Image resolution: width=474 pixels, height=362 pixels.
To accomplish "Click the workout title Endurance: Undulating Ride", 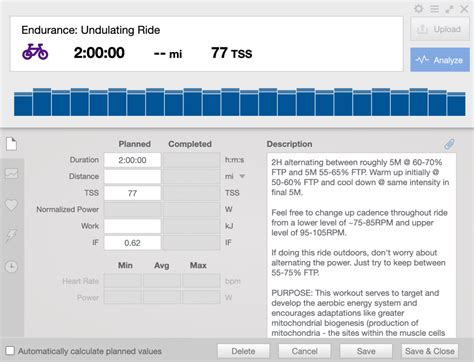I will [91, 30].
